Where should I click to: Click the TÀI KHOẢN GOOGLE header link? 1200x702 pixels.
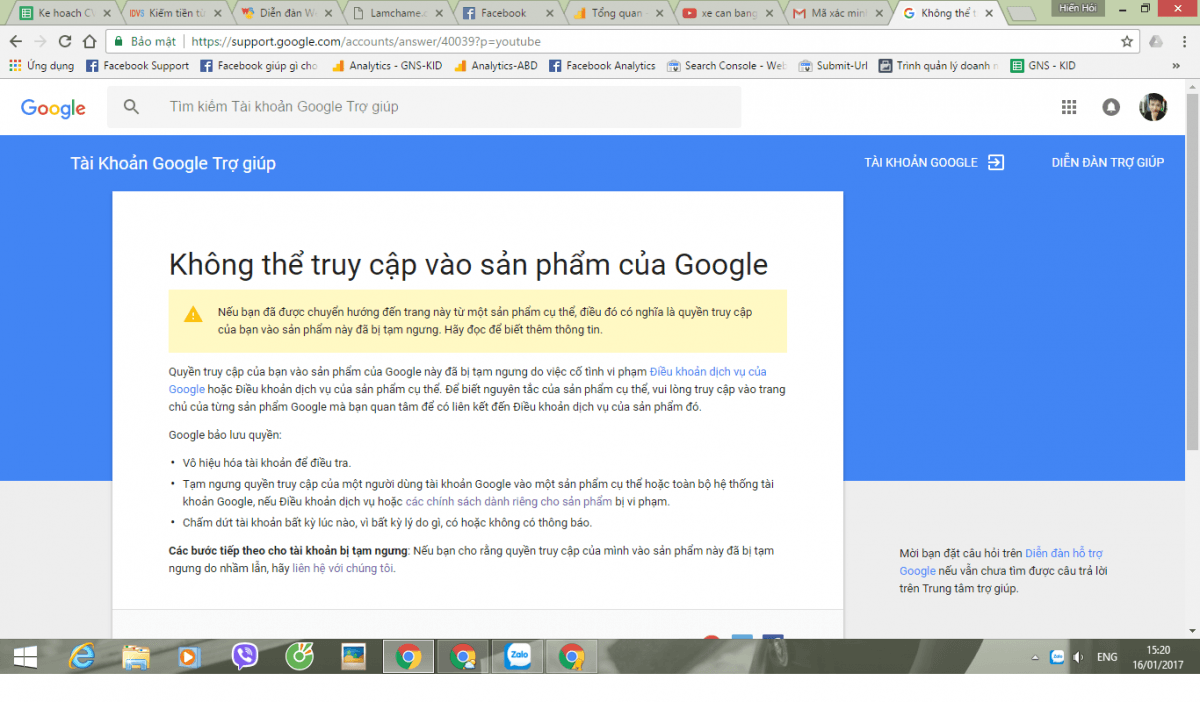[934, 163]
